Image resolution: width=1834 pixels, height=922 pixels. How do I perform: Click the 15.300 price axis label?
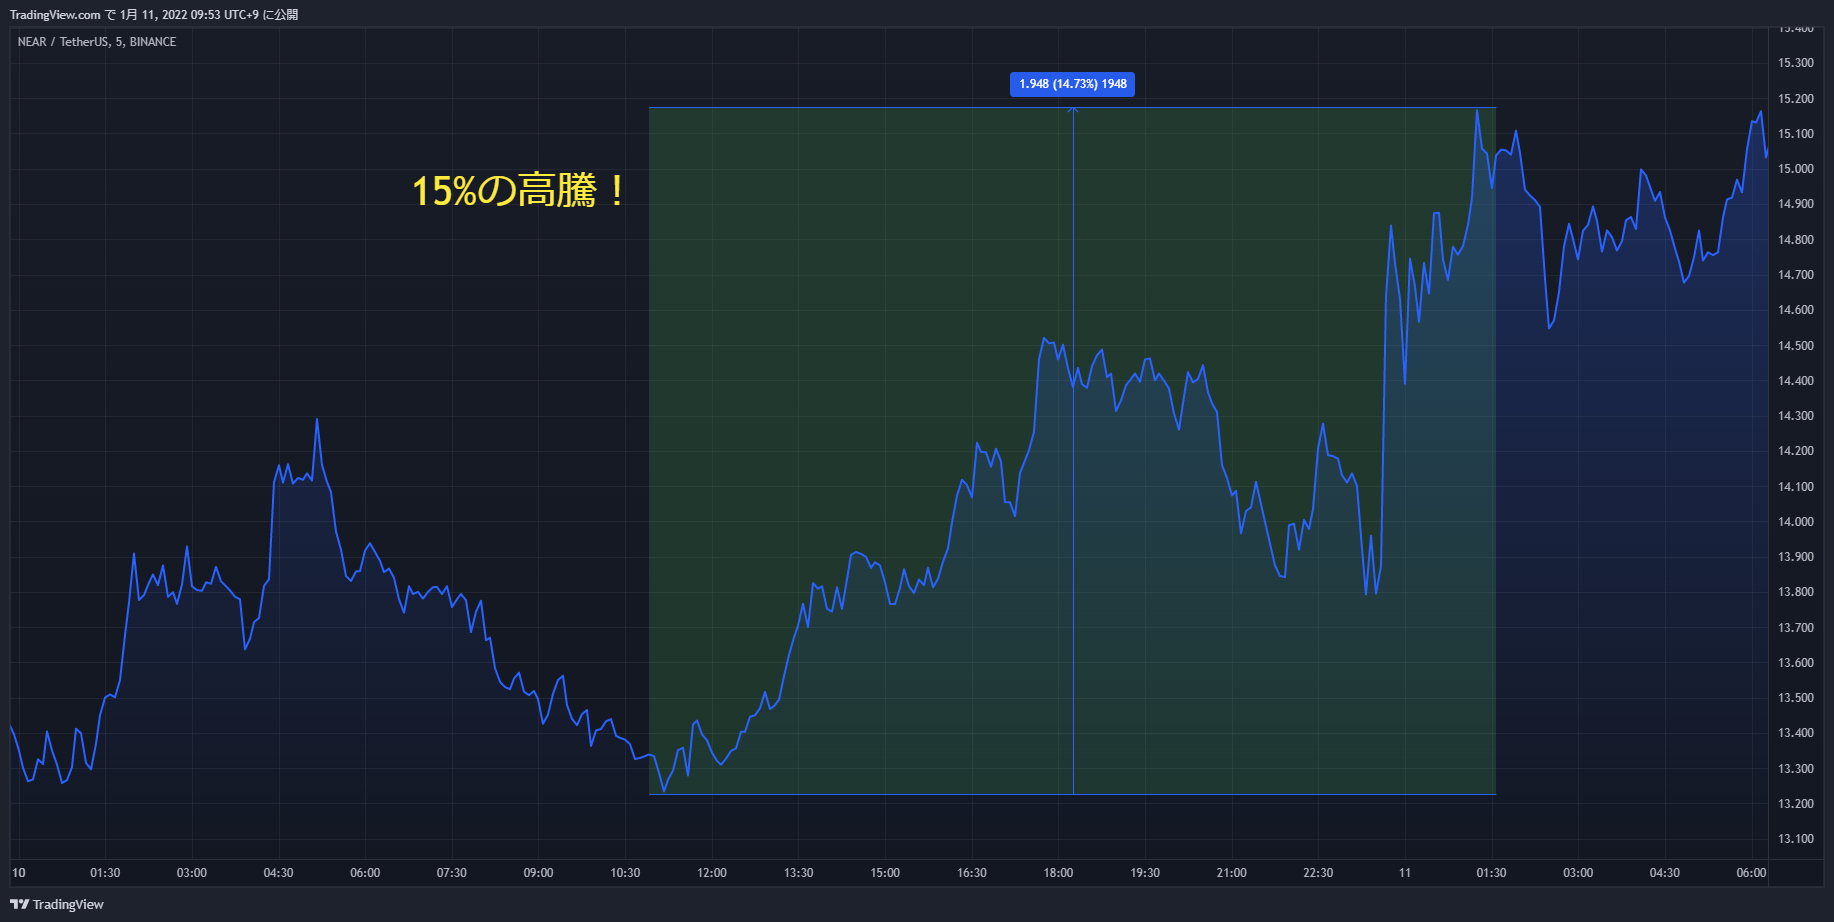(x=1795, y=63)
